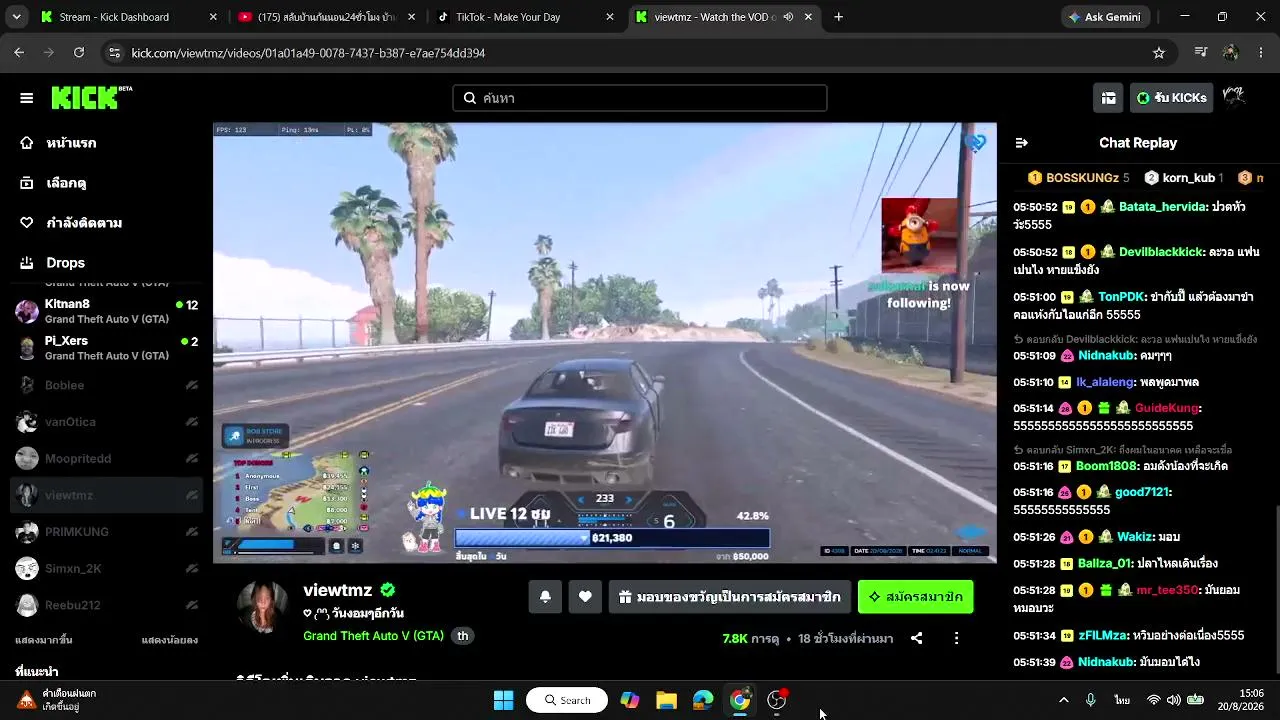Image resolution: width=1280 pixels, height=720 pixels.
Task: Toggle notification bell for viewtmz
Action: click(545, 597)
